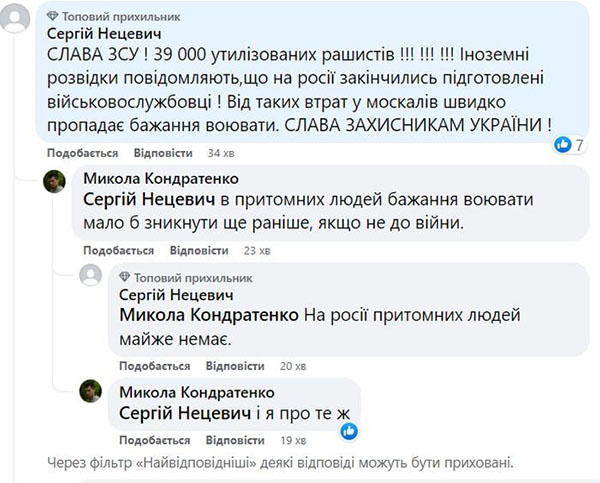Toggle Подобається under the 20 хв reply
The width and height of the screenshot is (600, 483).
151,365
